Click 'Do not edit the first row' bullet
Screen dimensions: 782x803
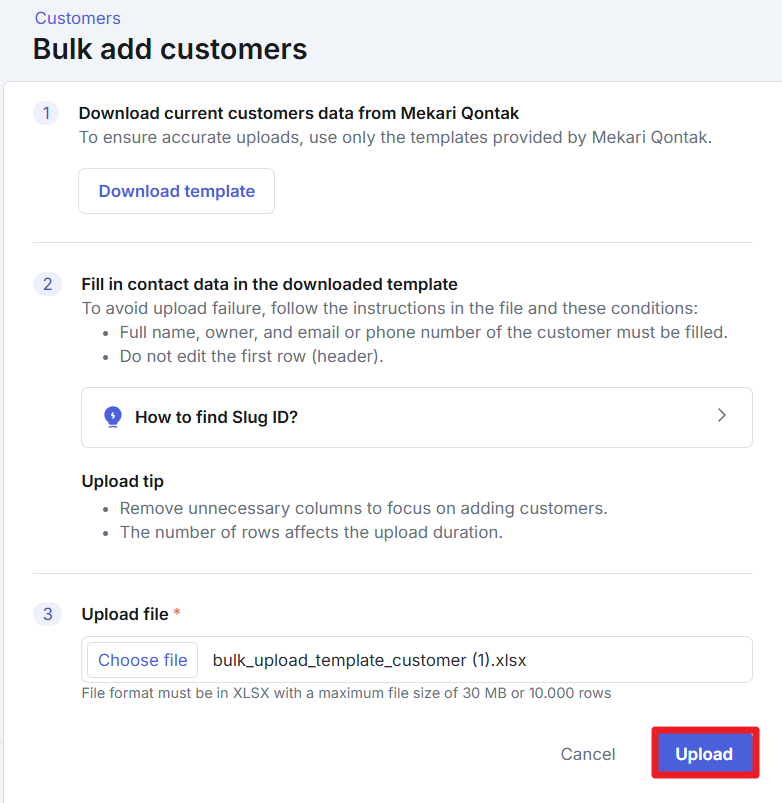(251, 355)
